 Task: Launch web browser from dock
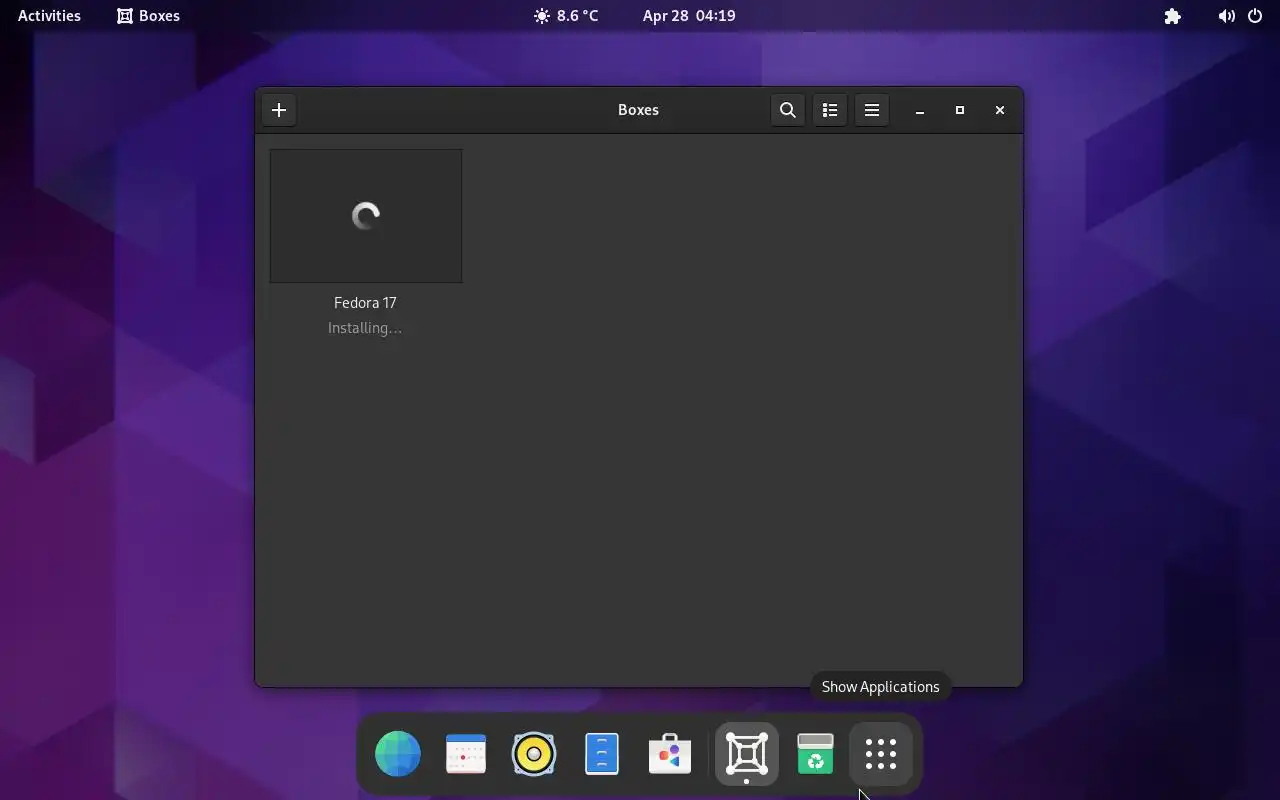398,754
